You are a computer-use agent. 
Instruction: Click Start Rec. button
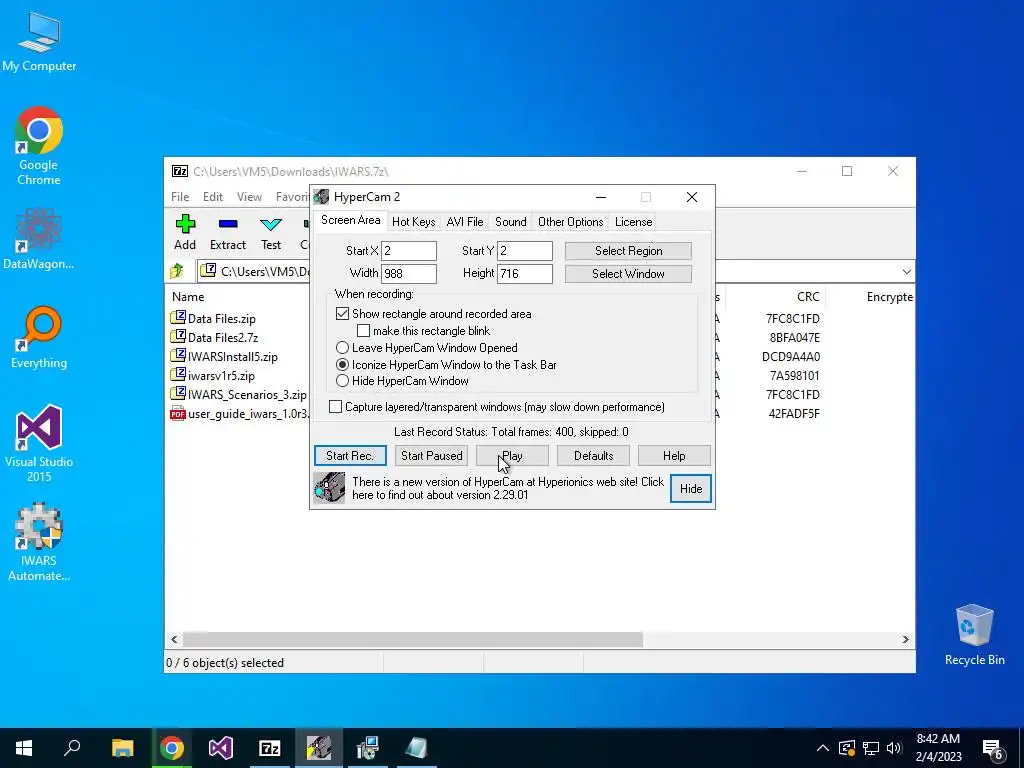click(350, 455)
